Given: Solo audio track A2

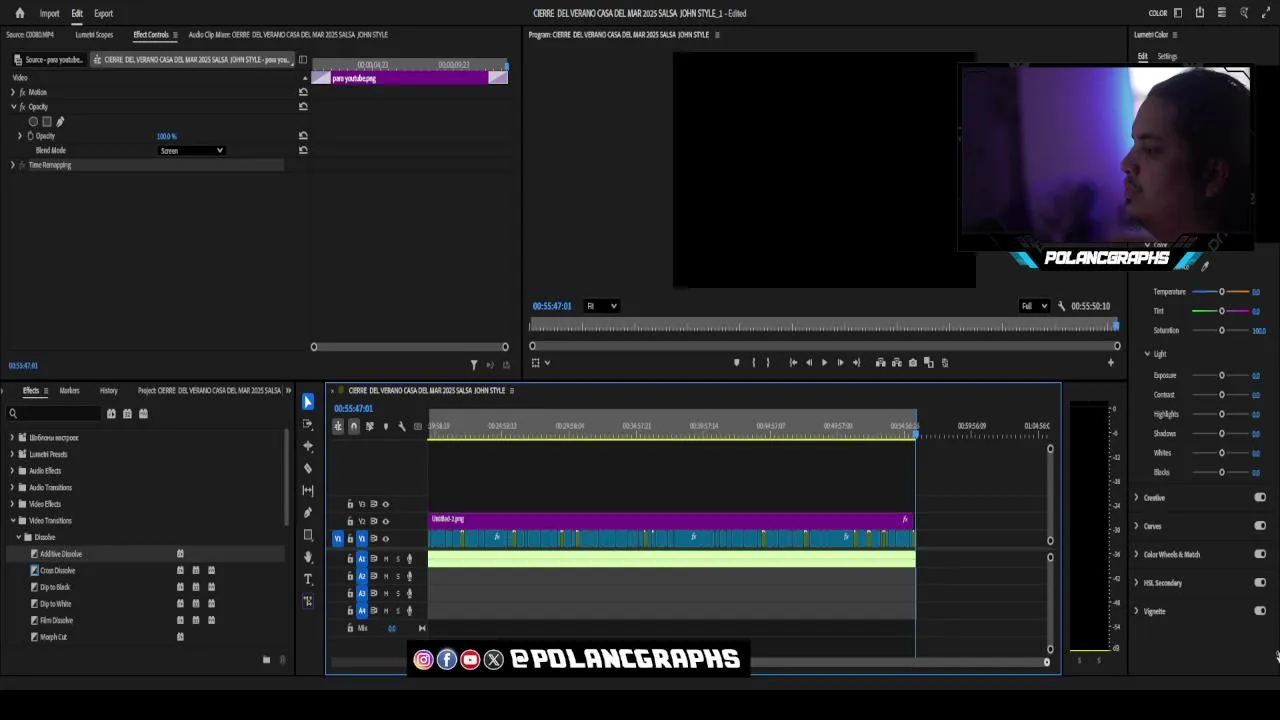Looking at the screenshot, I should [397, 576].
